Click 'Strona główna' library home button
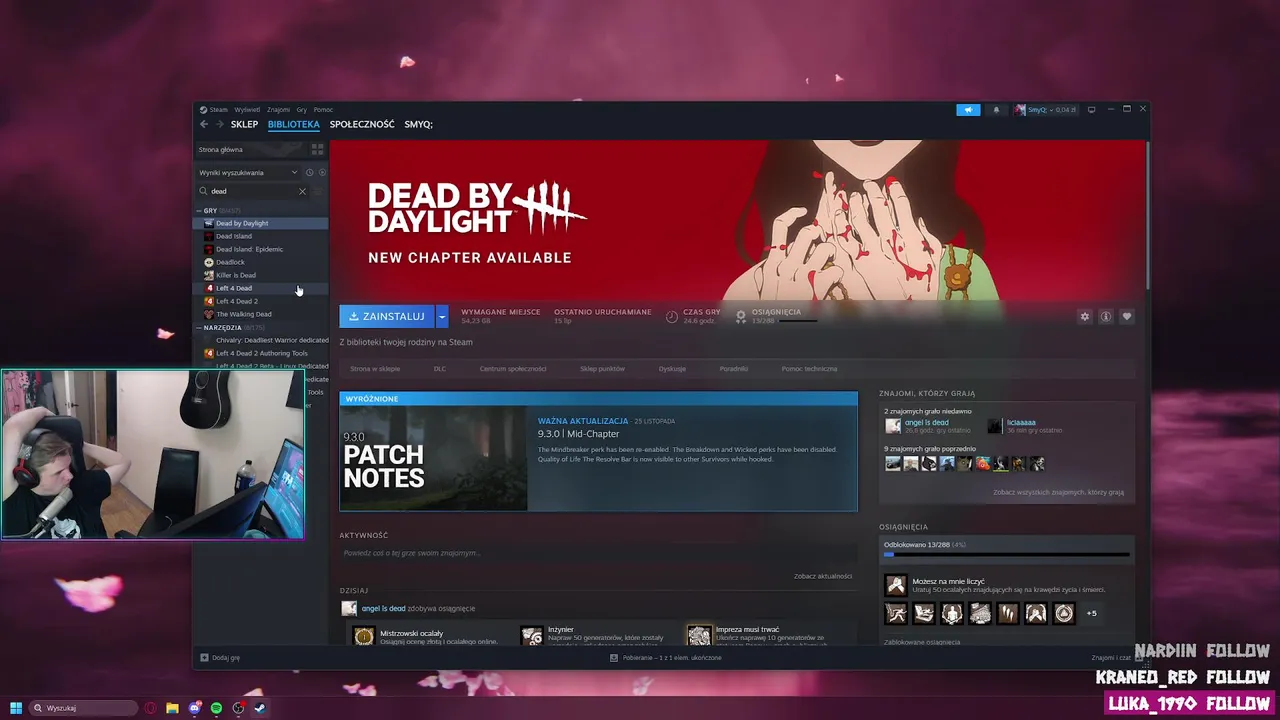The image size is (1280, 720). point(250,149)
